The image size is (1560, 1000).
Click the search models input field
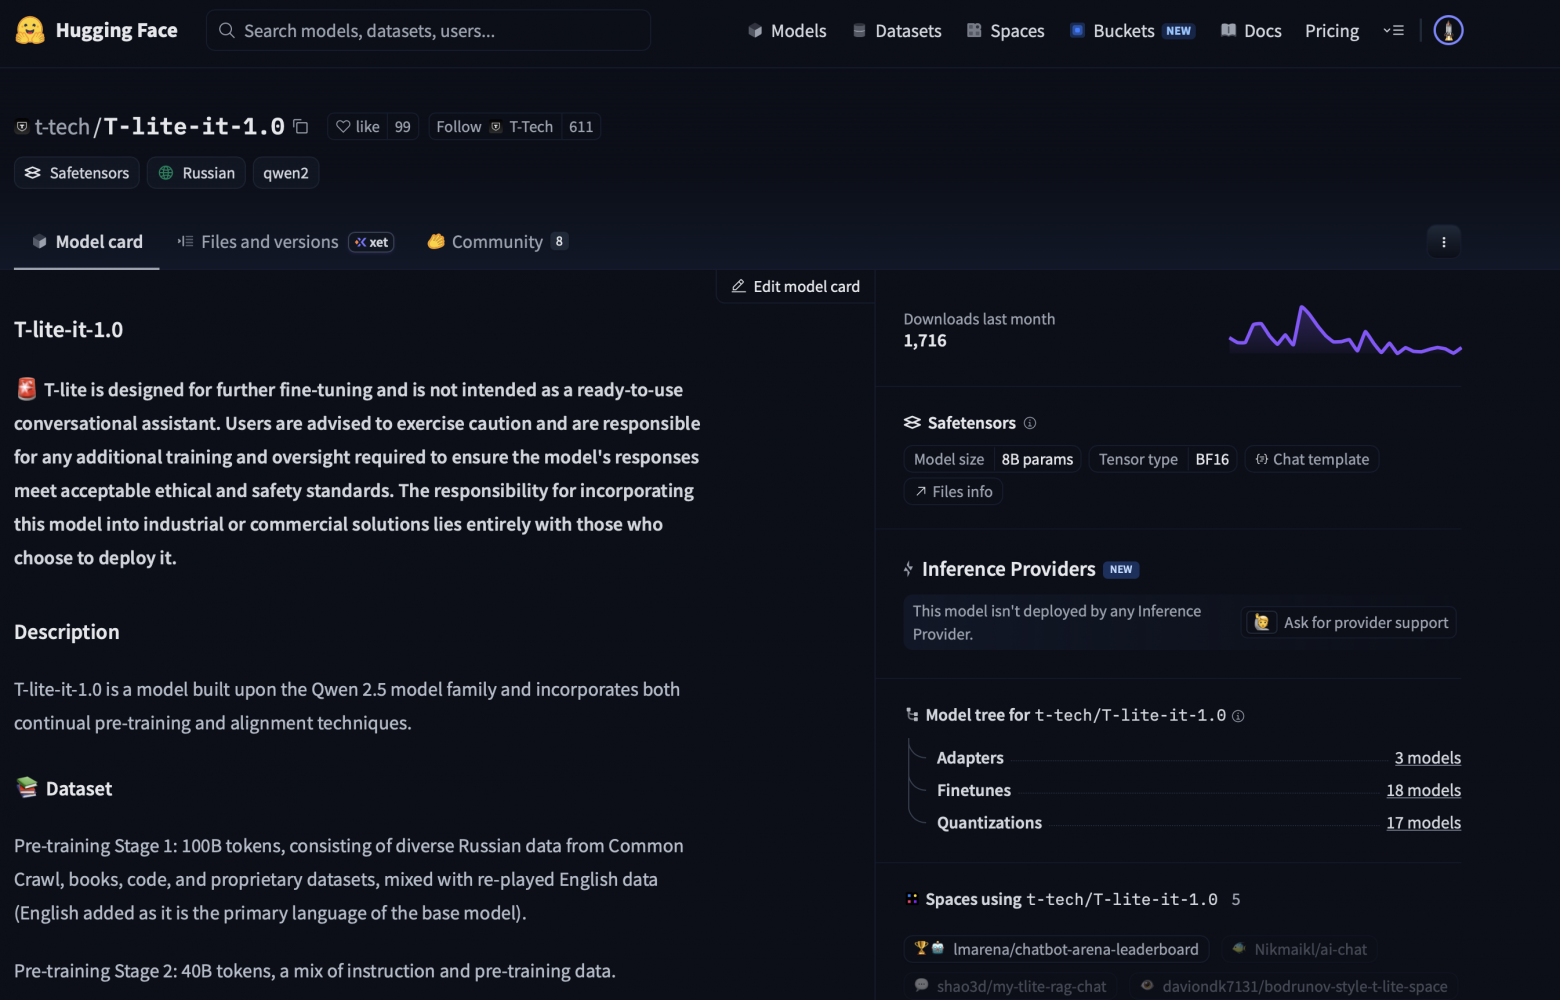428,31
